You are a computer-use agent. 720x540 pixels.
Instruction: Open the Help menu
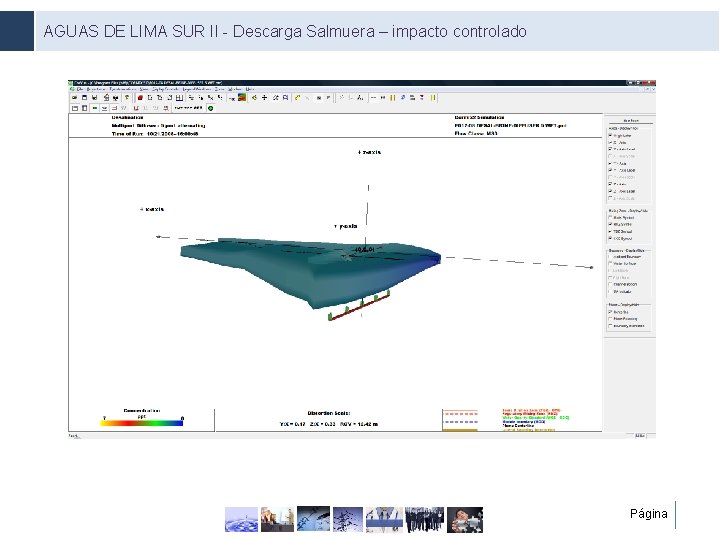(x=249, y=89)
